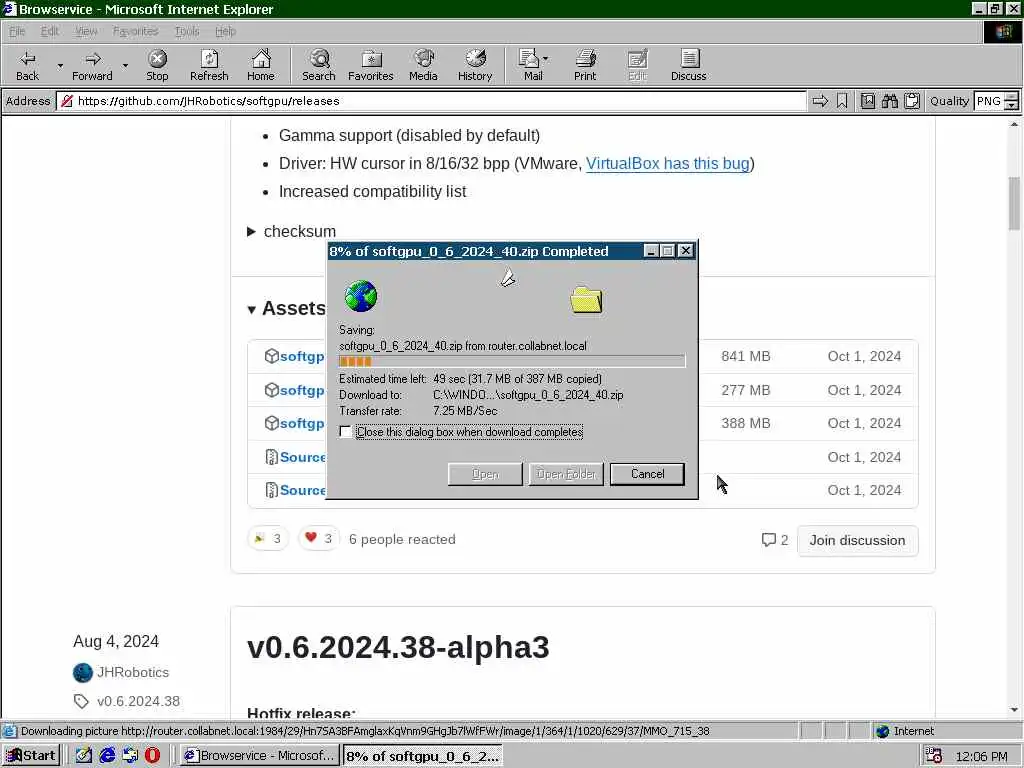Launch Opera from the quick launch
This screenshot has height=768, width=1024.
click(152, 756)
